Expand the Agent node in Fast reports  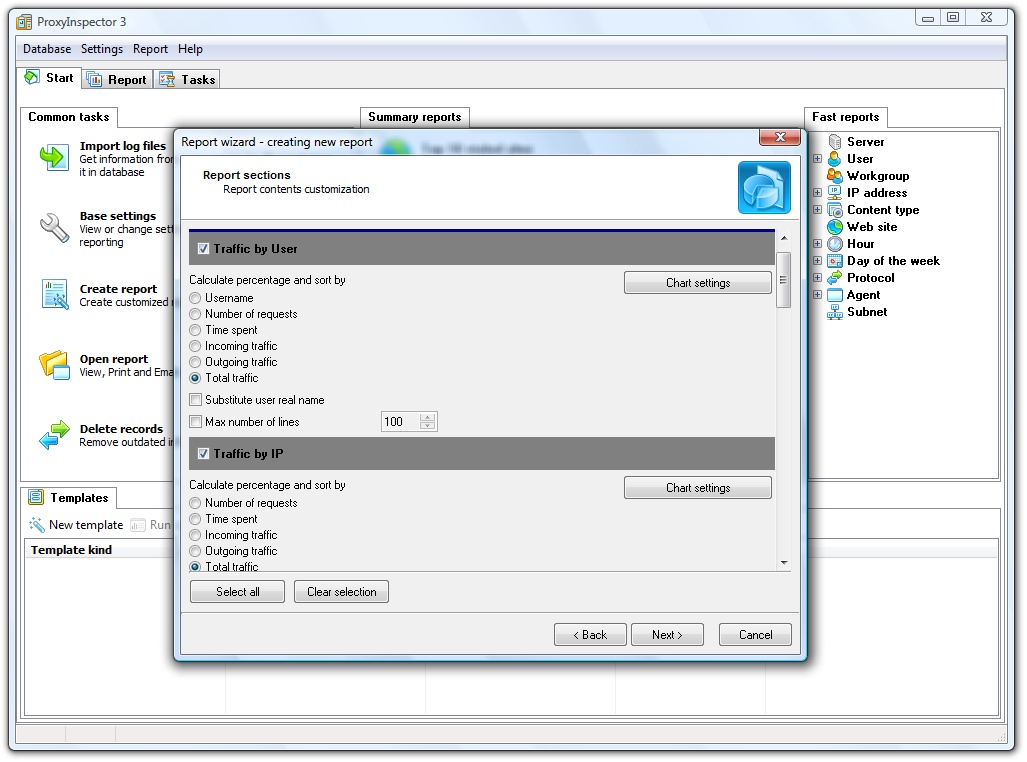click(817, 295)
